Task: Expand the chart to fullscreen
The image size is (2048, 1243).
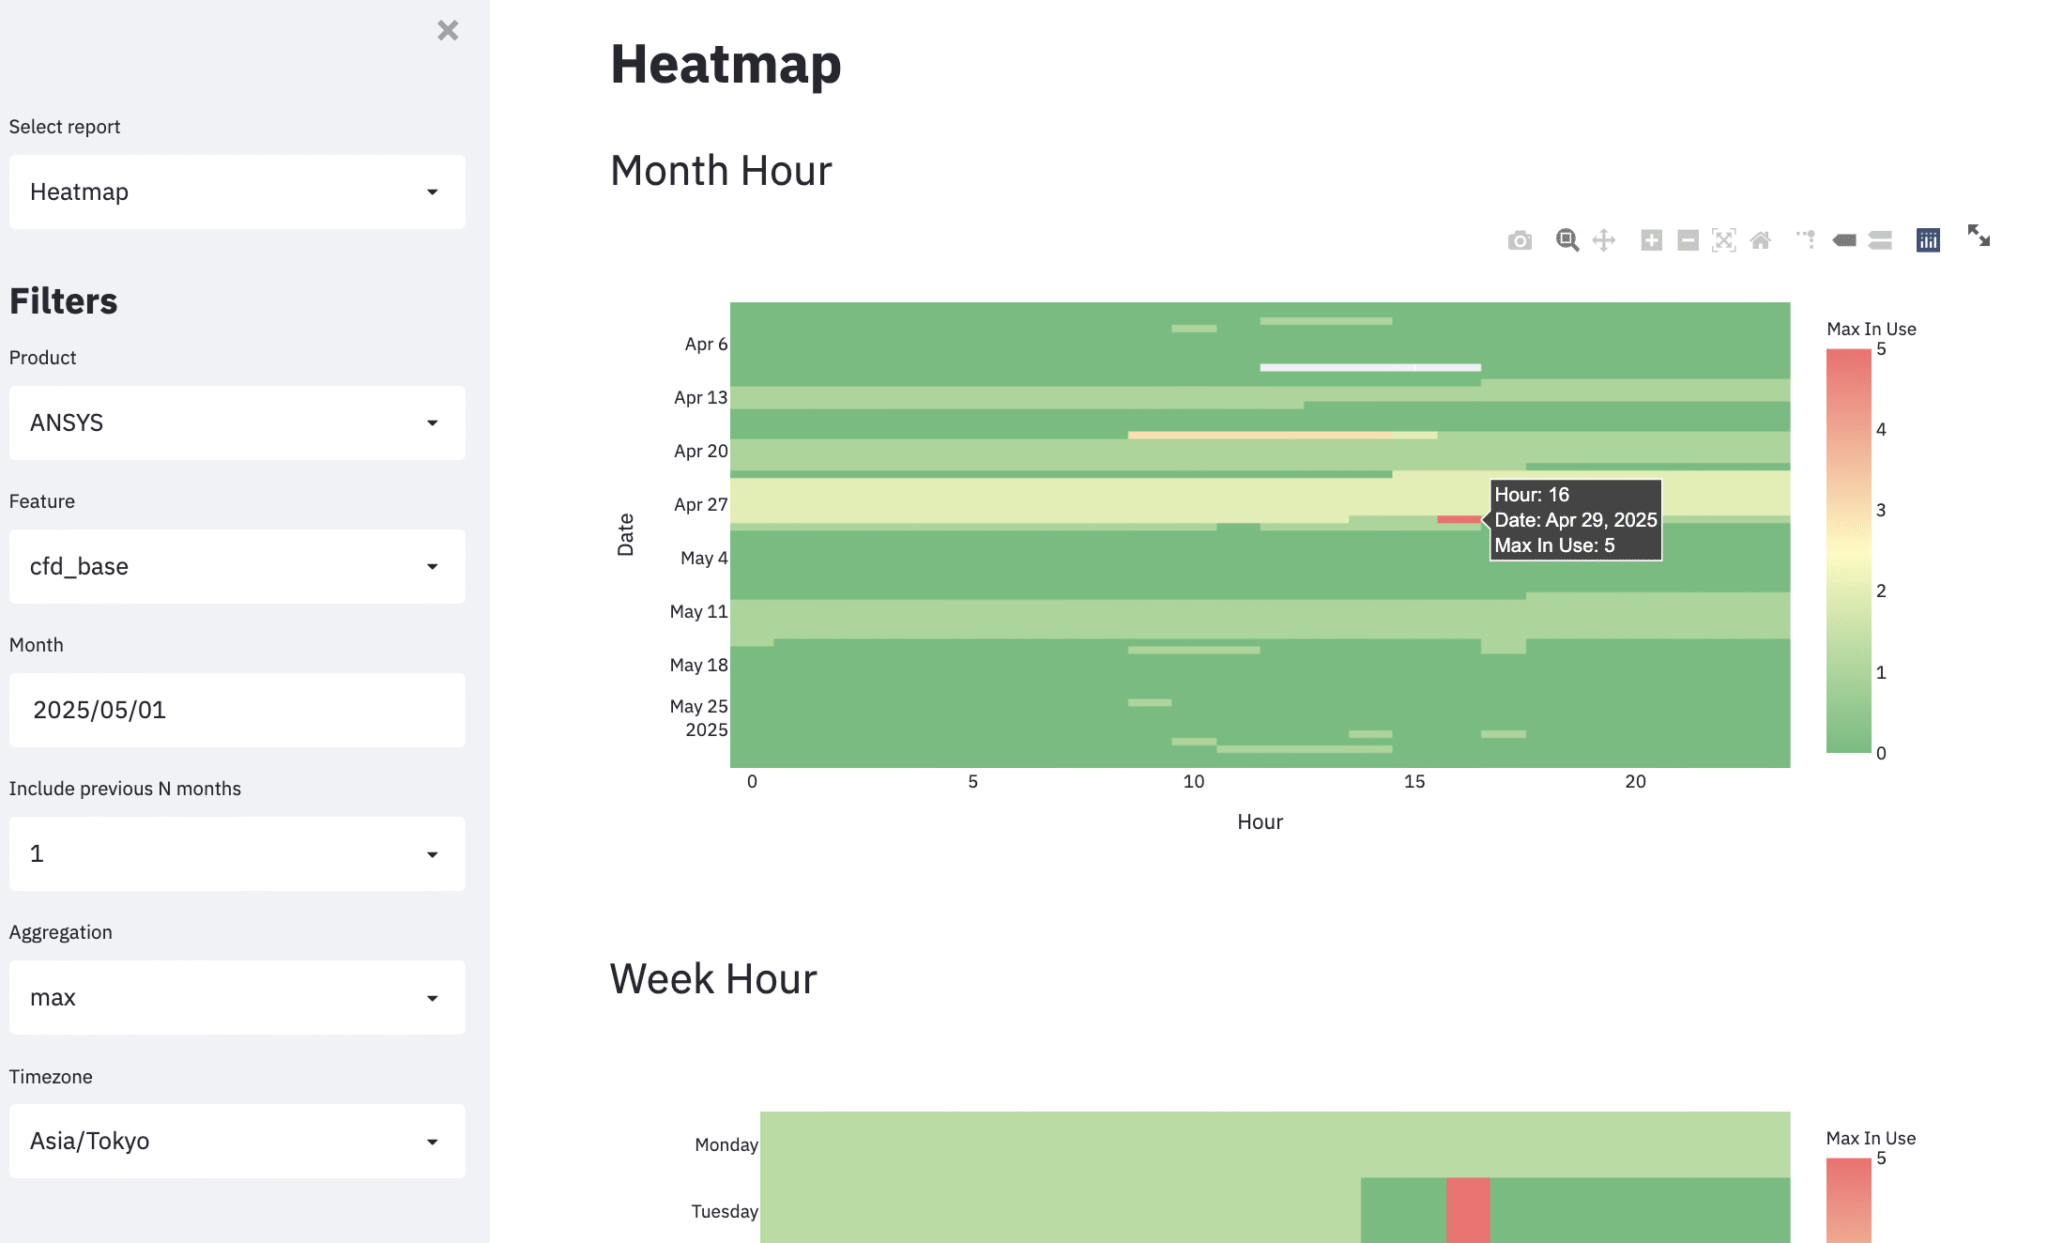Action: [1978, 236]
